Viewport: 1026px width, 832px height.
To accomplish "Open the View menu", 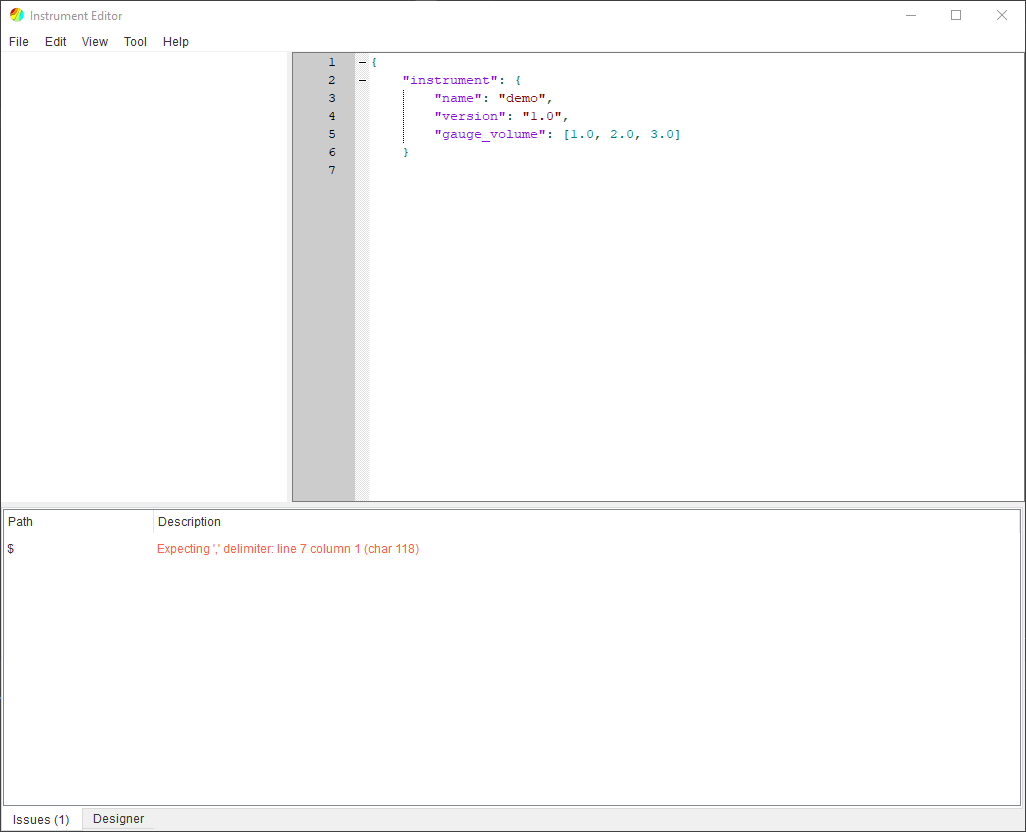I will pos(95,42).
